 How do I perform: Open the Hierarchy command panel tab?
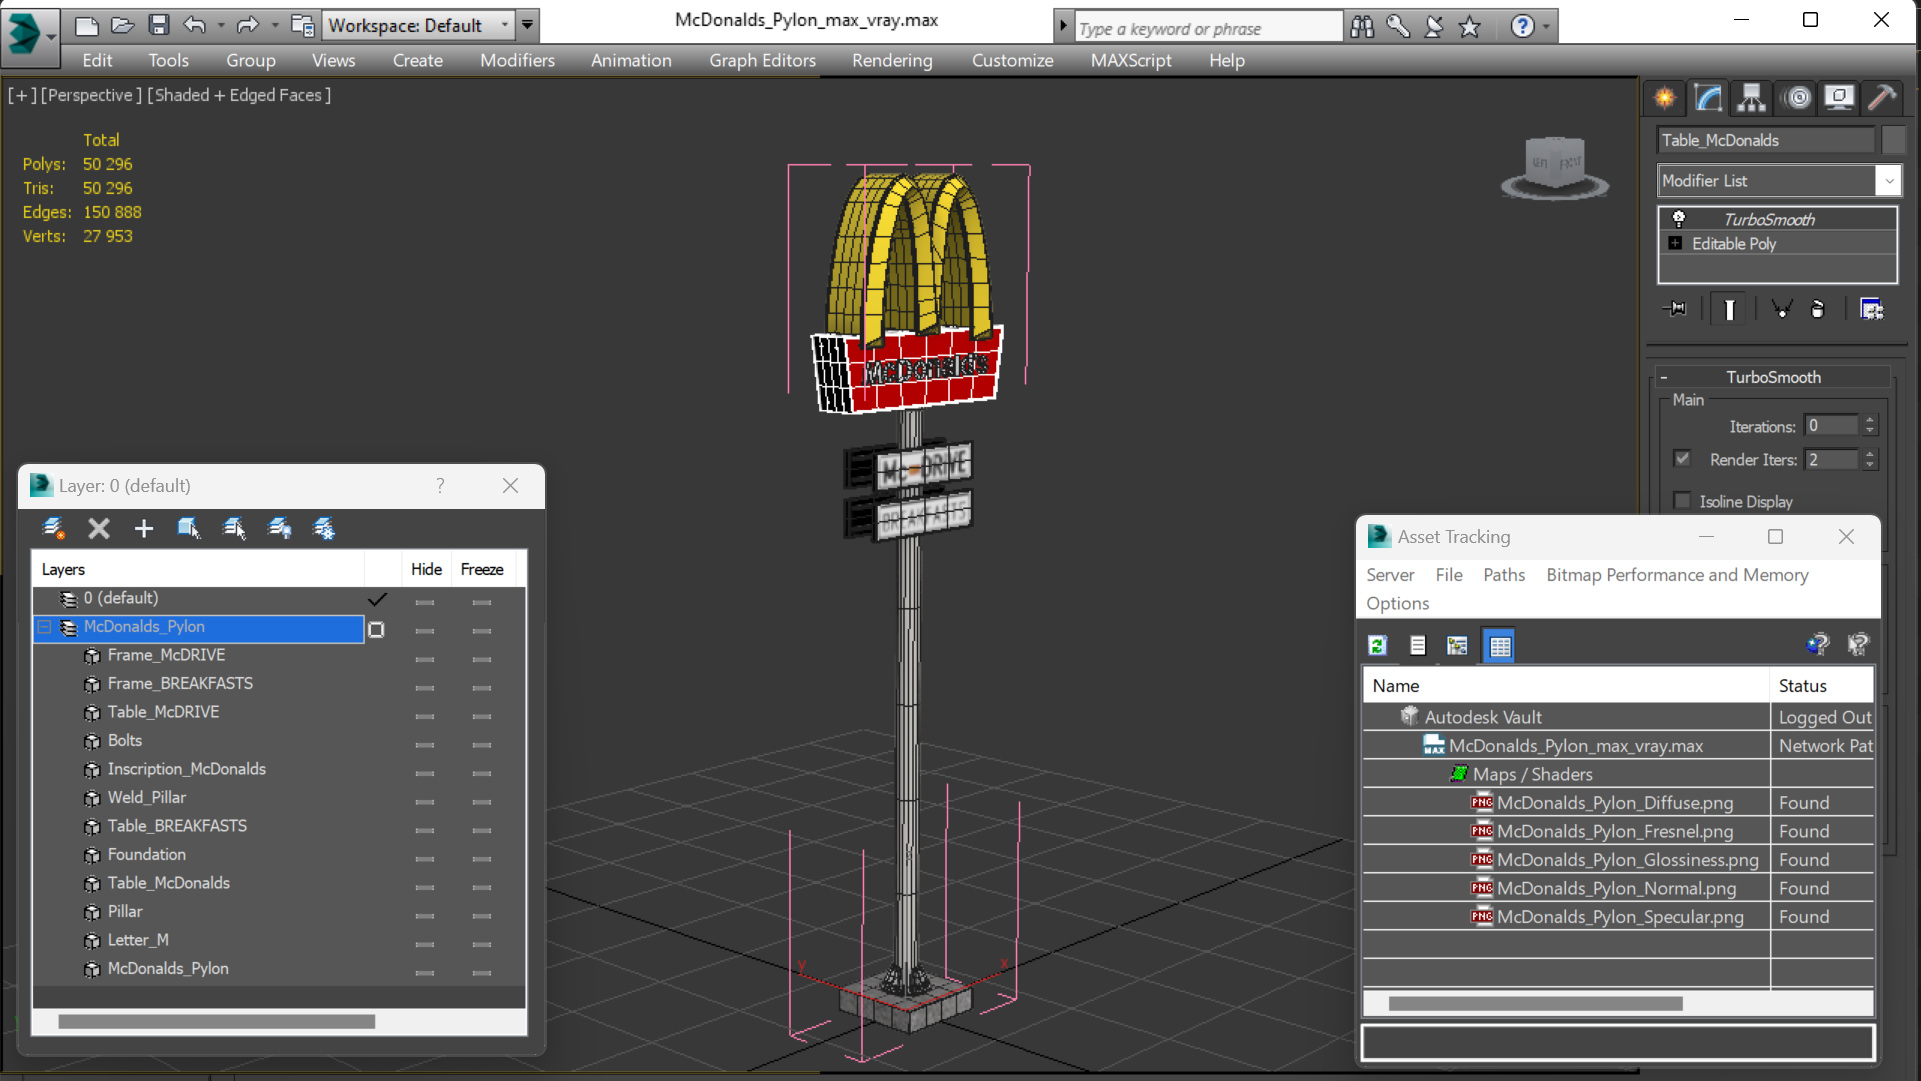pos(1751,97)
